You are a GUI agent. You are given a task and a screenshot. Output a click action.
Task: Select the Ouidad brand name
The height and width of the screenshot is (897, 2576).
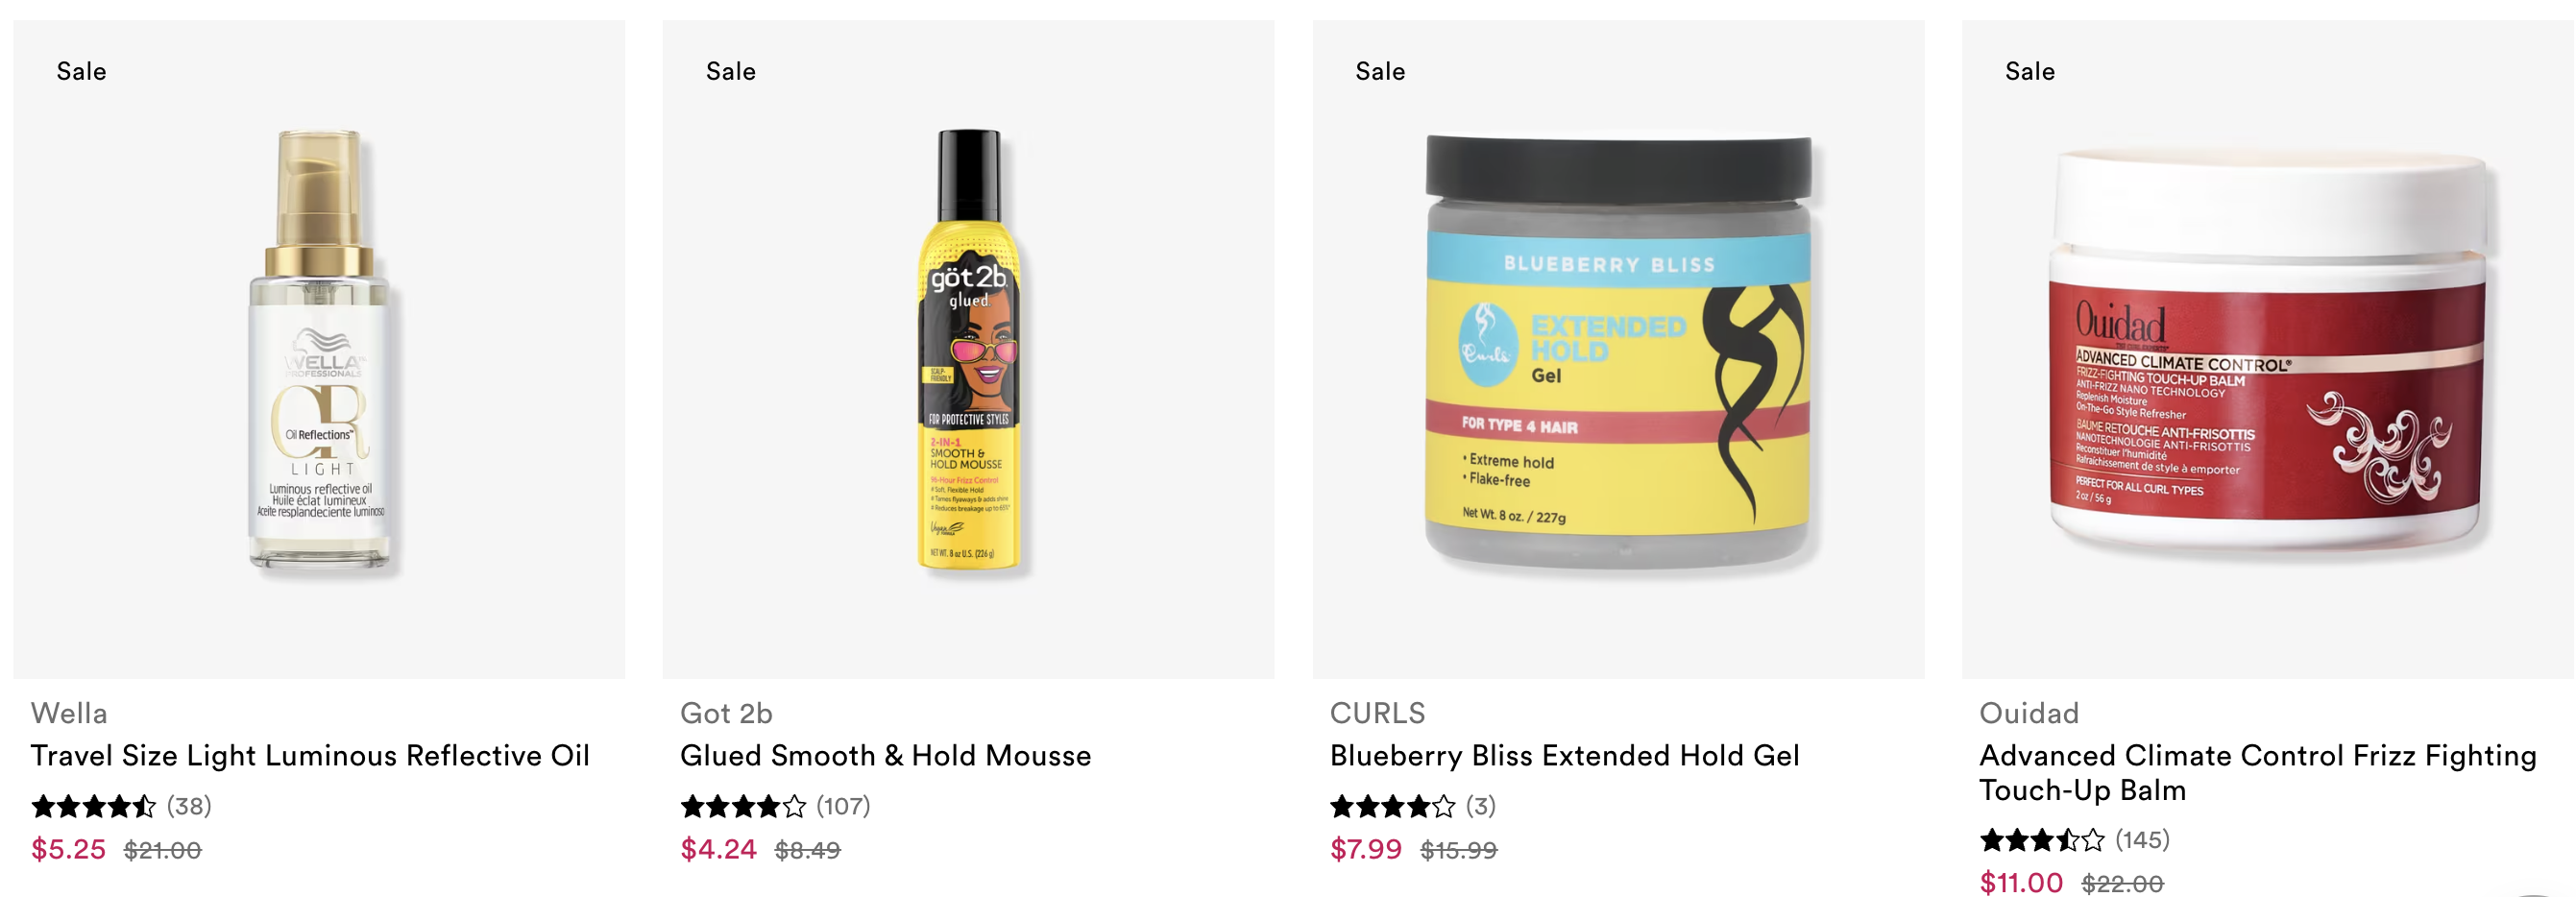tap(2029, 713)
